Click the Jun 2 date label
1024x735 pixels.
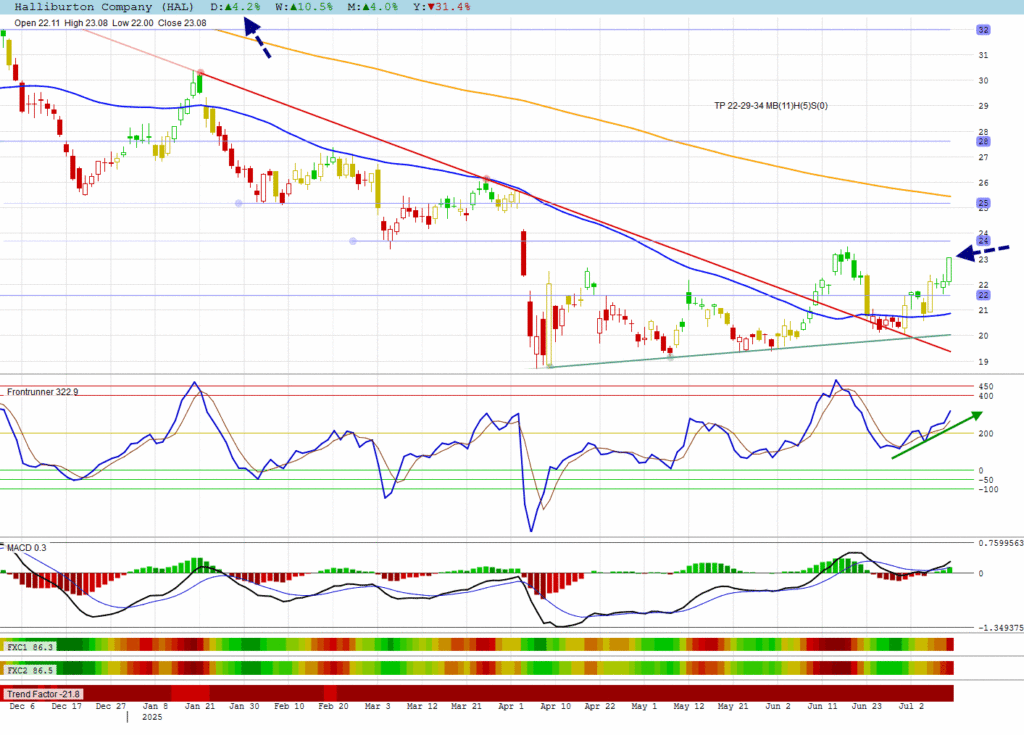(778, 706)
